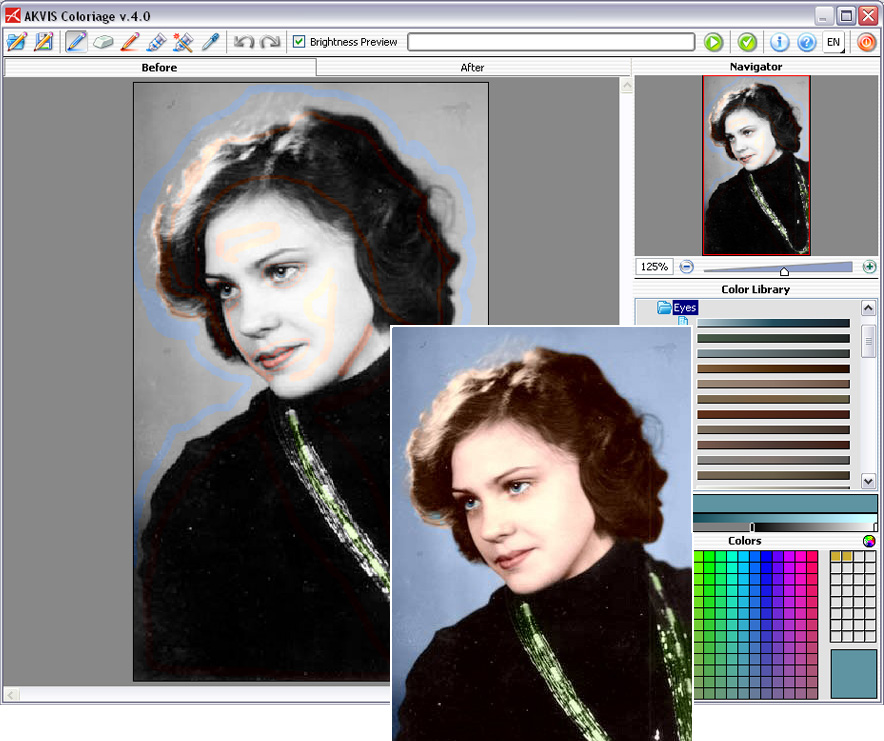The width and height of the screenshot is (884, 741).
Task: Run colorization with the green Play button
Action: click(713, 42)
